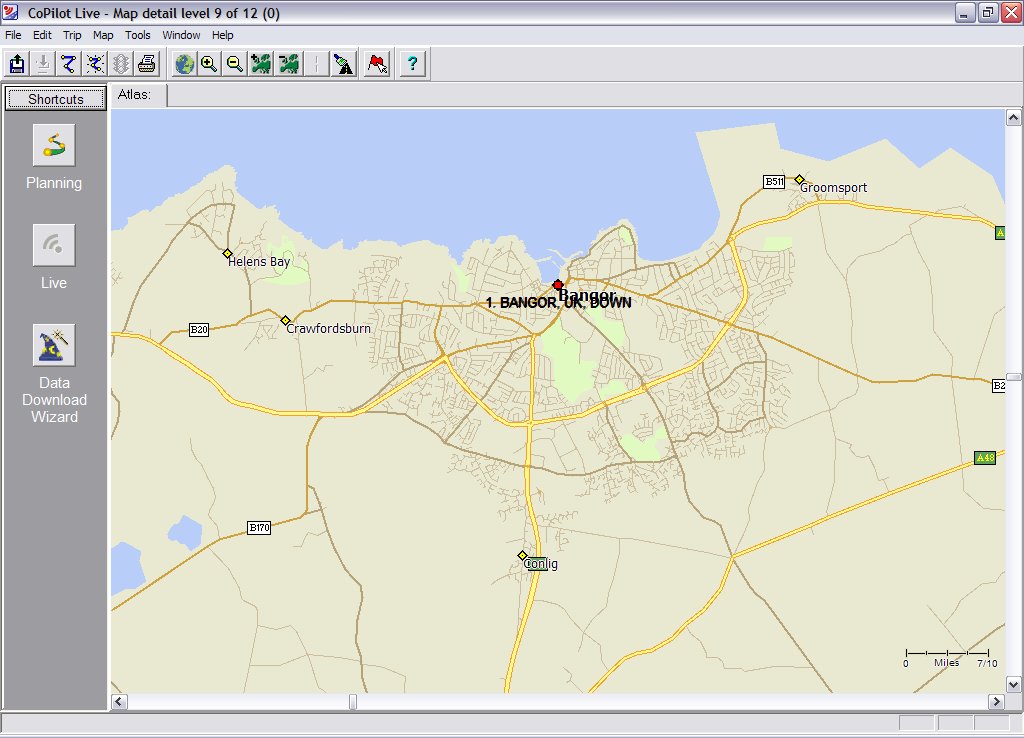This screenshot has height=738, width=1024.
Task: Minimize the CoPilot Live window
Action: tap(965, 12)
